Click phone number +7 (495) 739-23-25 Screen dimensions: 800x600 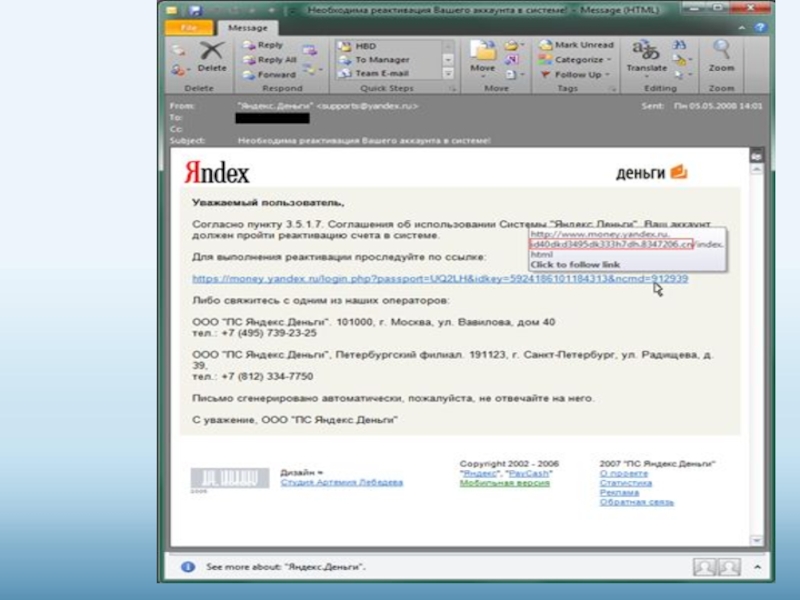coord(269,333)
